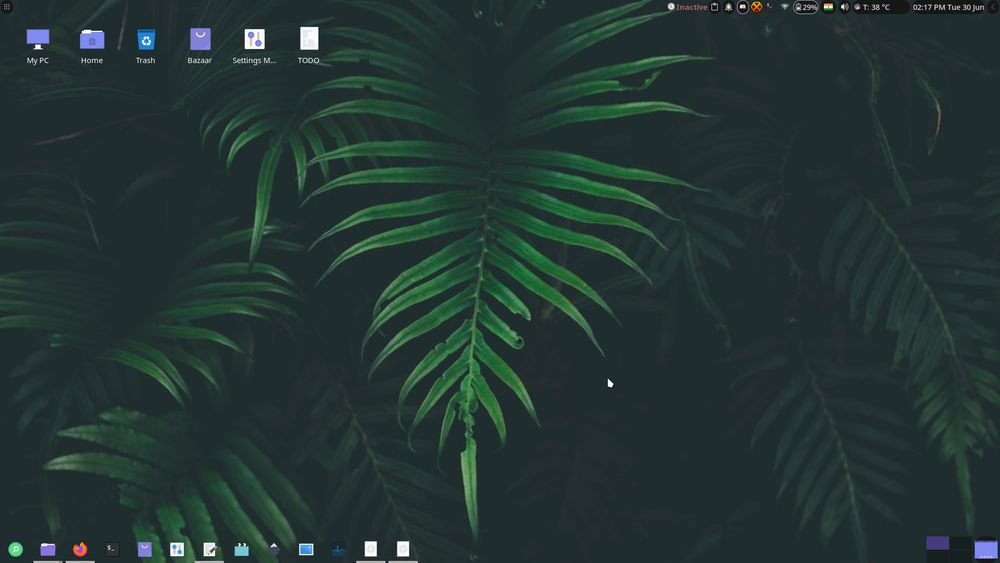Open the TODO file on desktop
Viewport: 1000px width, 563px height.
click(309, 40)
